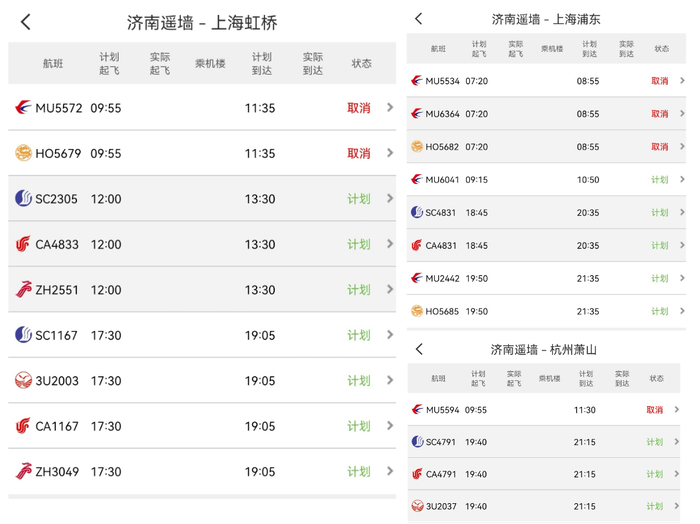Tap the Shenzhen Airlines logo for ZH2551
This screenshot has height=524, width=700.
point(23,290)
